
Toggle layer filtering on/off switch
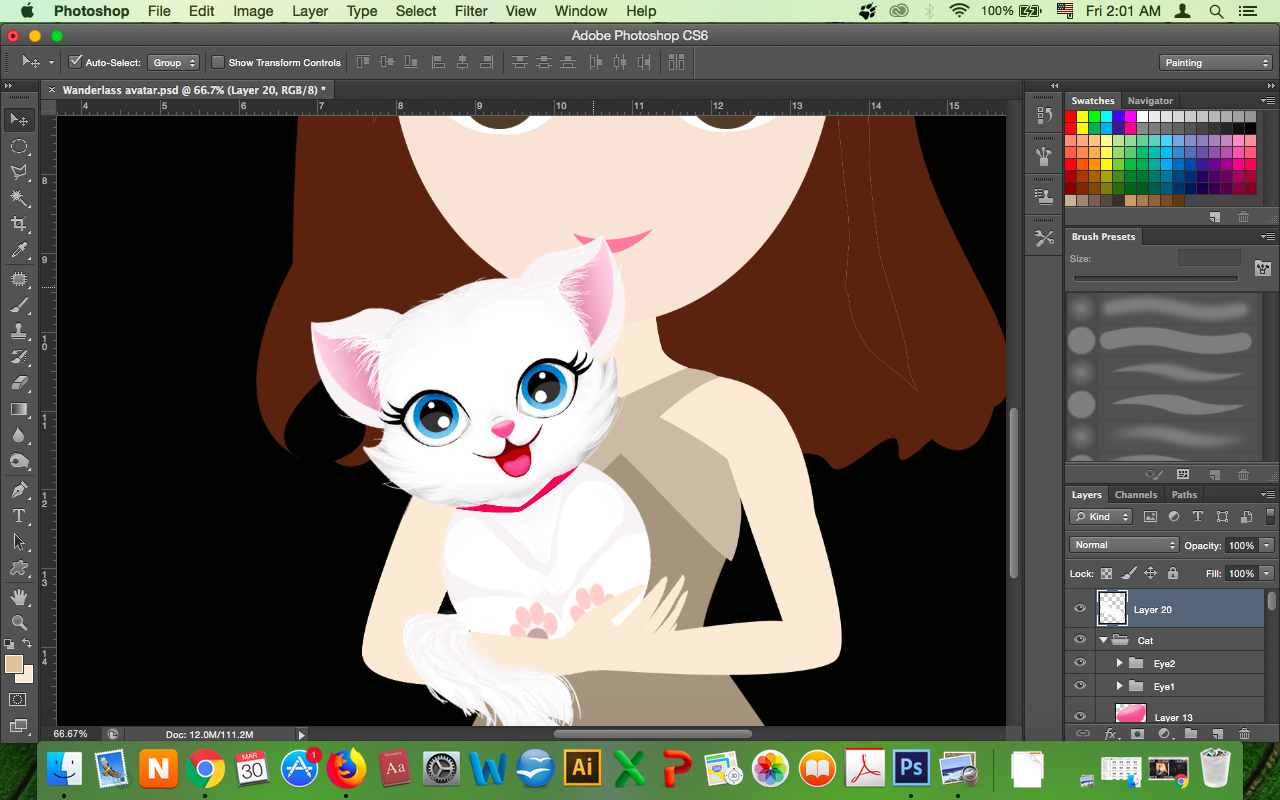coord(1268,517)
